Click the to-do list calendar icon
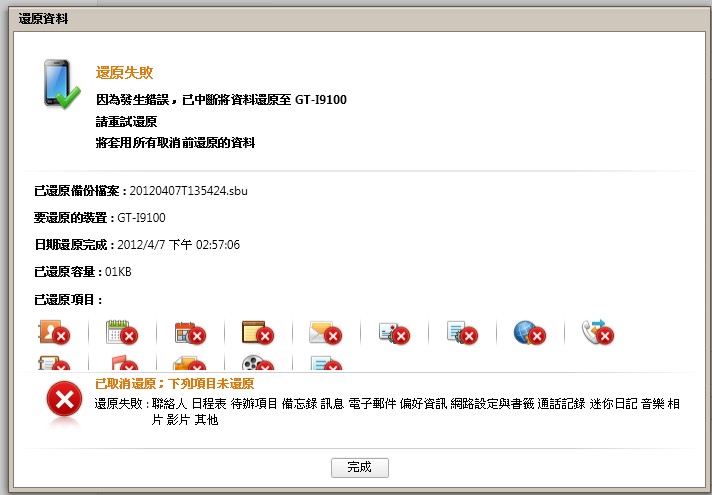This screenshot has width=712, height=495. [190, 332]
